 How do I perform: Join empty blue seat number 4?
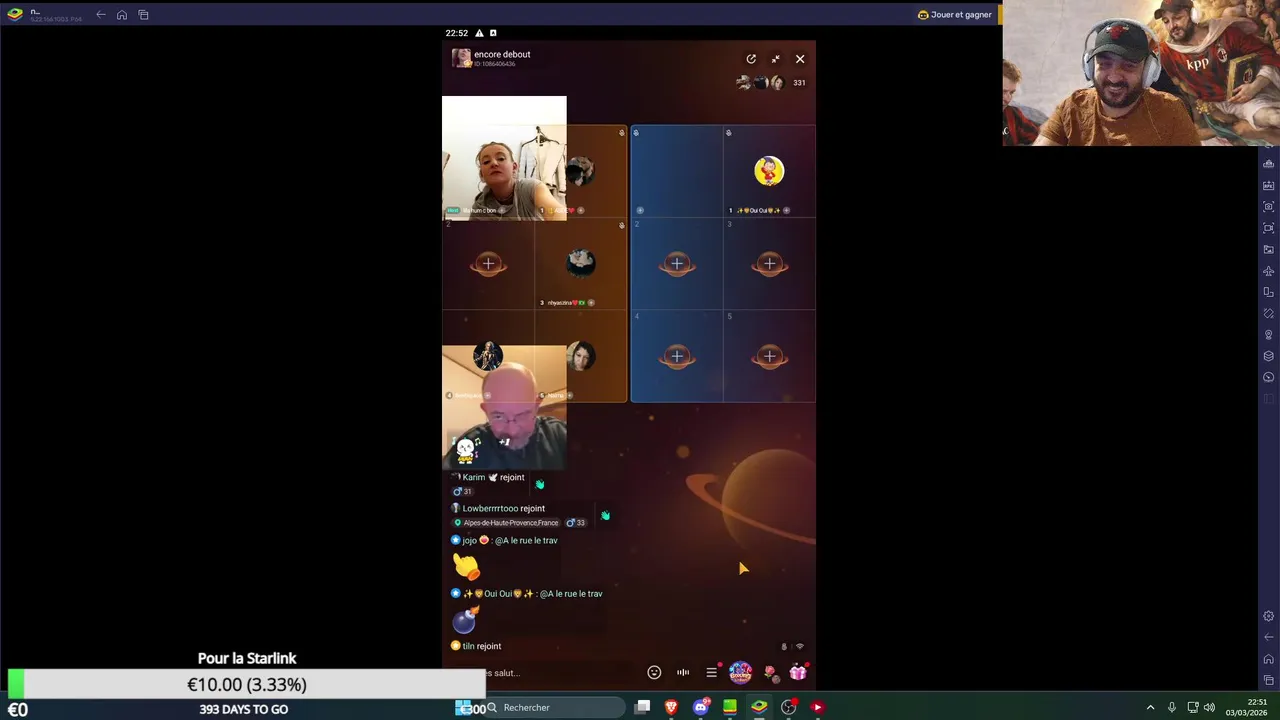coord(677,356)
